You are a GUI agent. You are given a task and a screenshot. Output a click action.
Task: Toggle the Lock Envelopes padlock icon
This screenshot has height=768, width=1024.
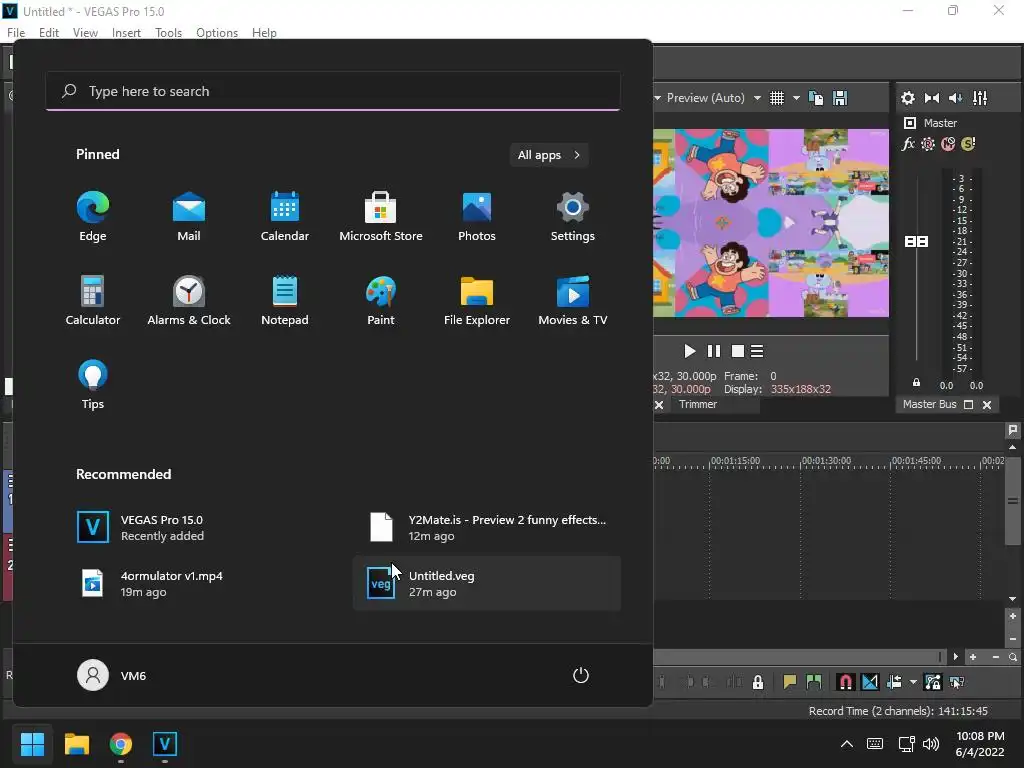pos(758,682)
